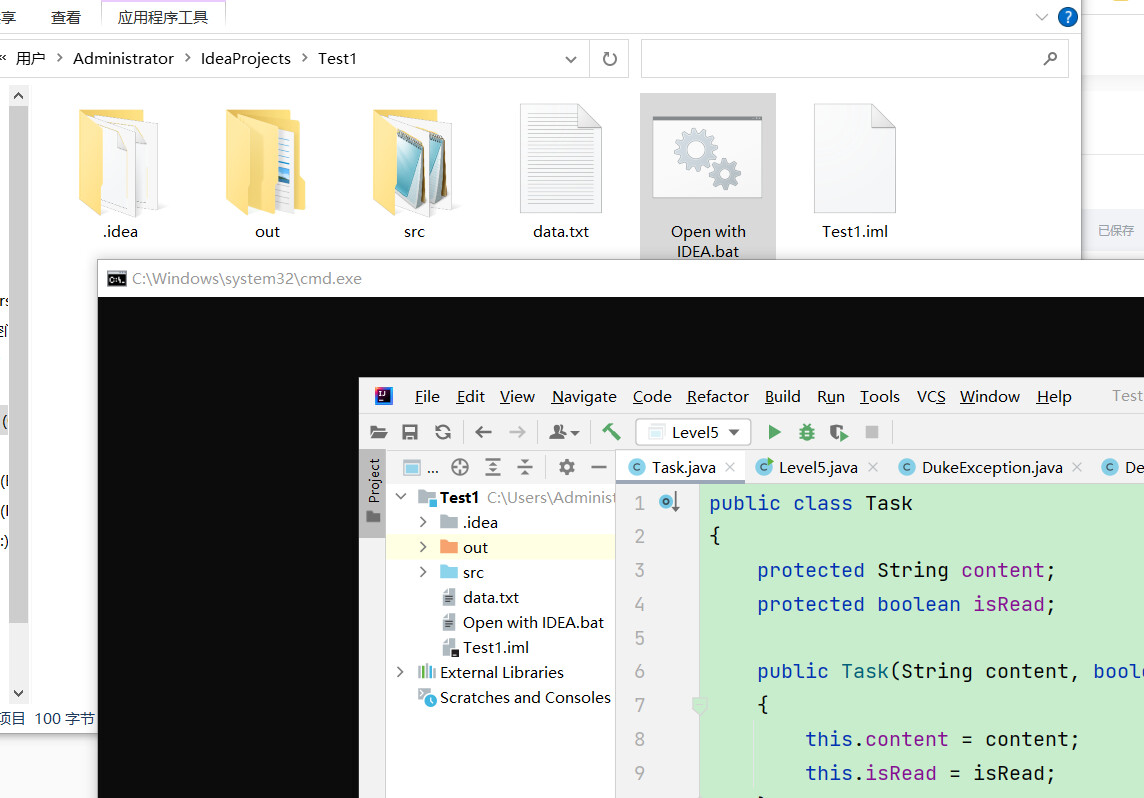Open the Build menu
Image resolution: width=1144 pixels, height=798 pixels.
point(782,396)
